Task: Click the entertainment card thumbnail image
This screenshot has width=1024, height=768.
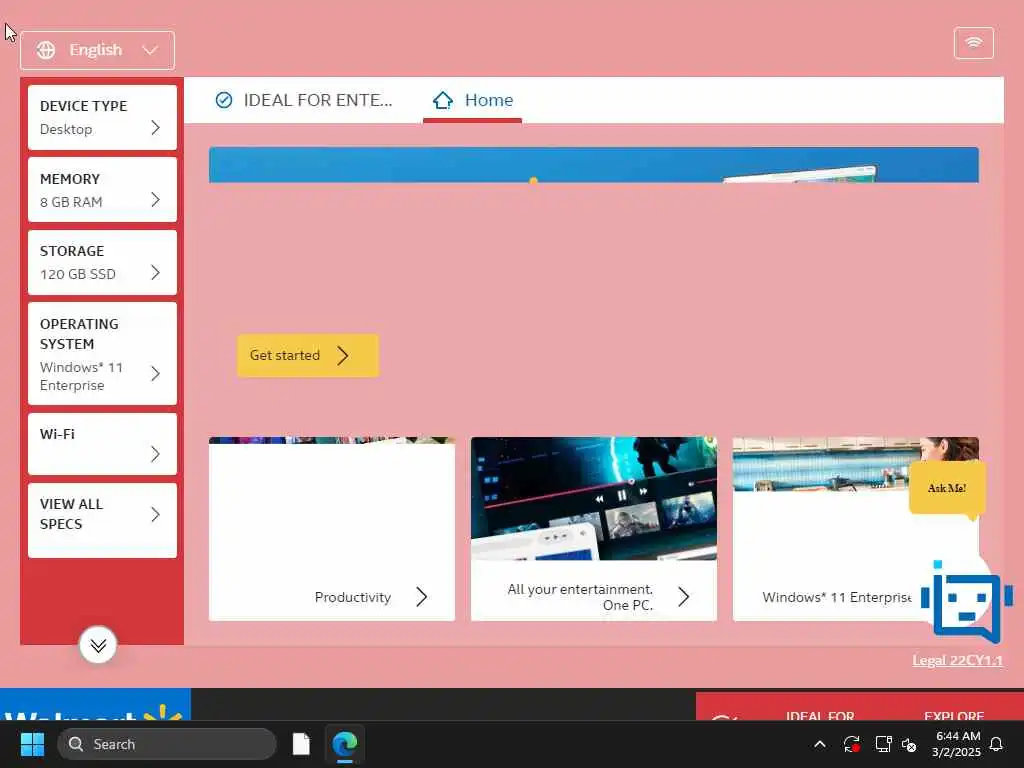Action: pos(594,498)
